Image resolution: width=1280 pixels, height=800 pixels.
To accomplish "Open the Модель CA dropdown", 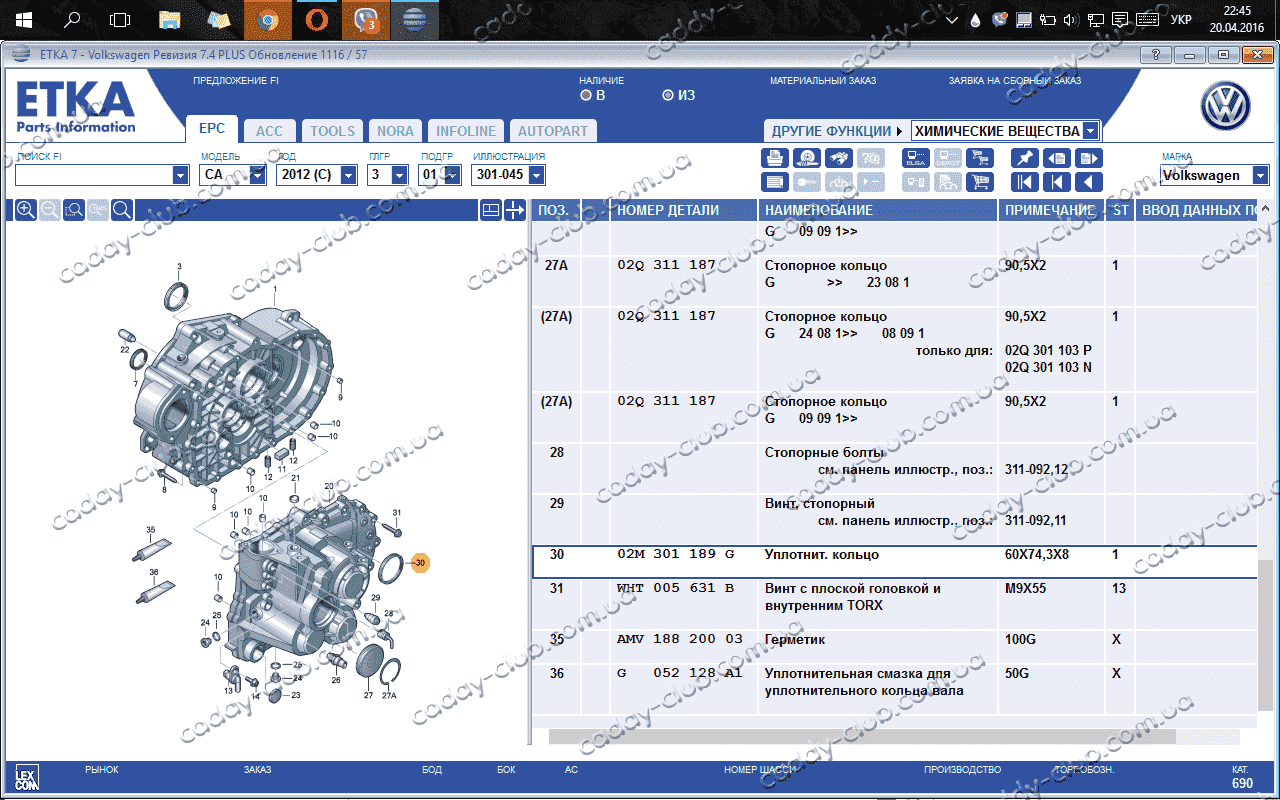I will pyautogui.click(x=257, y=175).
